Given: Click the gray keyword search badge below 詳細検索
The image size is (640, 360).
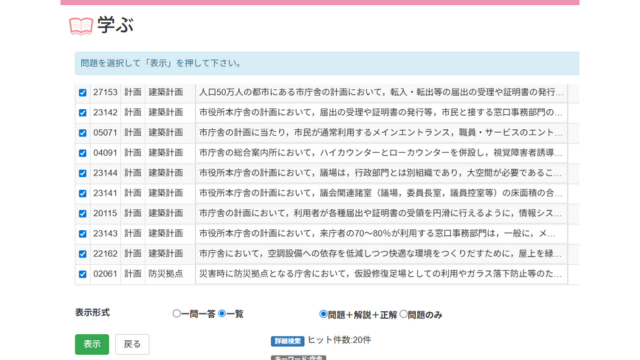Looking at the screenshot, I should tap(298, 358).
